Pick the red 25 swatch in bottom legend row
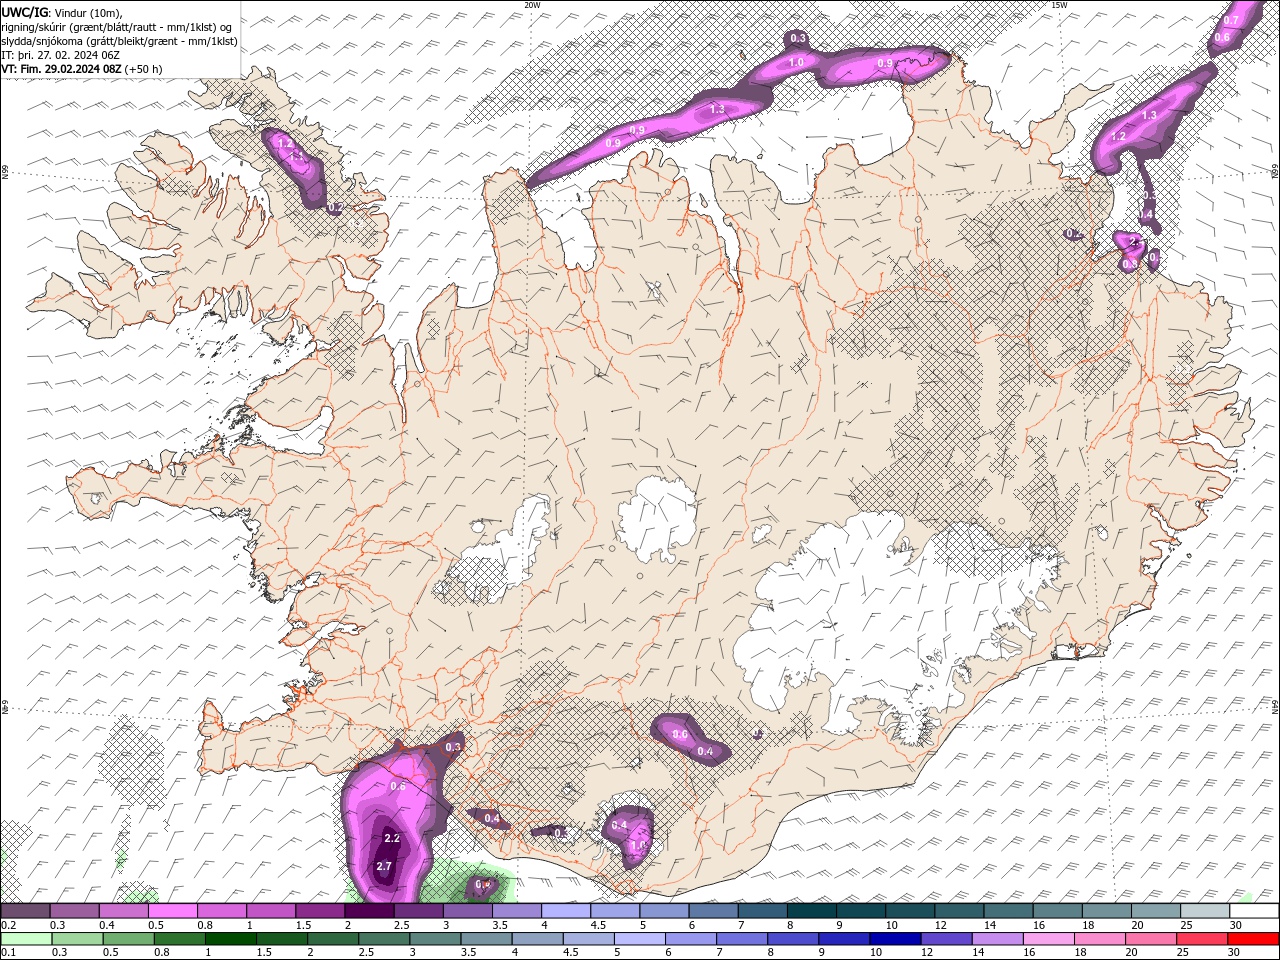The height and width of the screenshot is (960, 1280). (x=1202, y=939)
